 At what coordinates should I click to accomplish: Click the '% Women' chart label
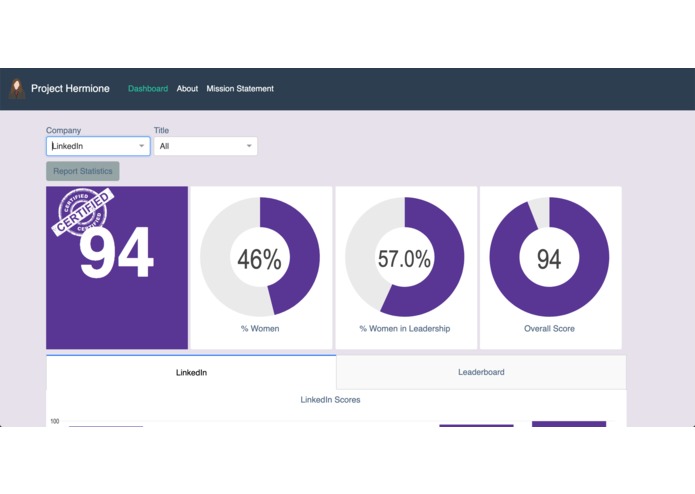[x=260, y=329]
